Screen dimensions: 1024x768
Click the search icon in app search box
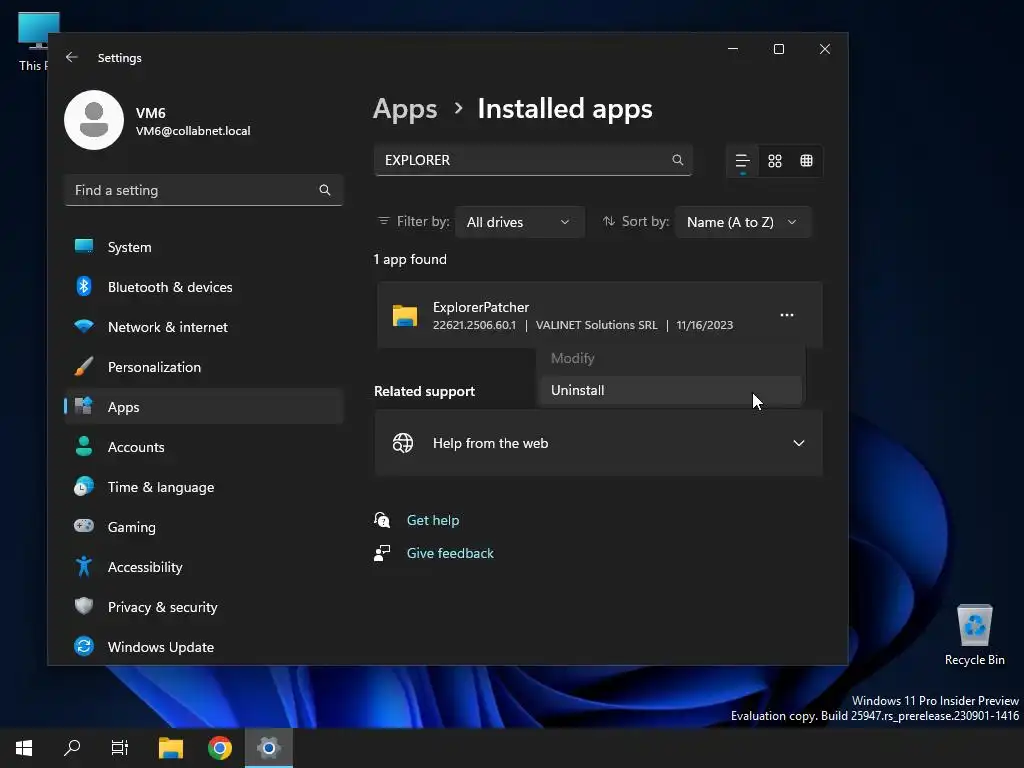click(x=677, y=160)
